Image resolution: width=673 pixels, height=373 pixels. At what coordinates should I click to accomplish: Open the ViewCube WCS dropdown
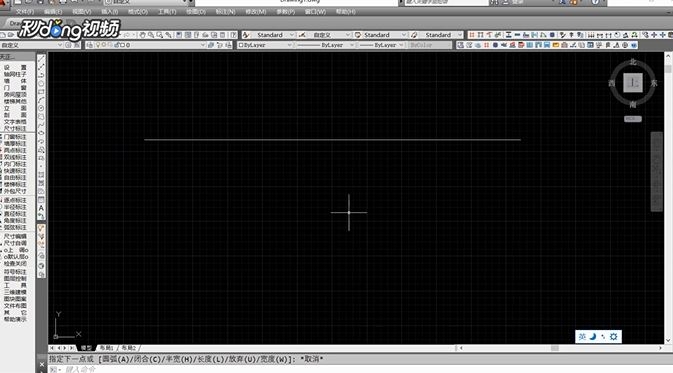coord(633,119)
